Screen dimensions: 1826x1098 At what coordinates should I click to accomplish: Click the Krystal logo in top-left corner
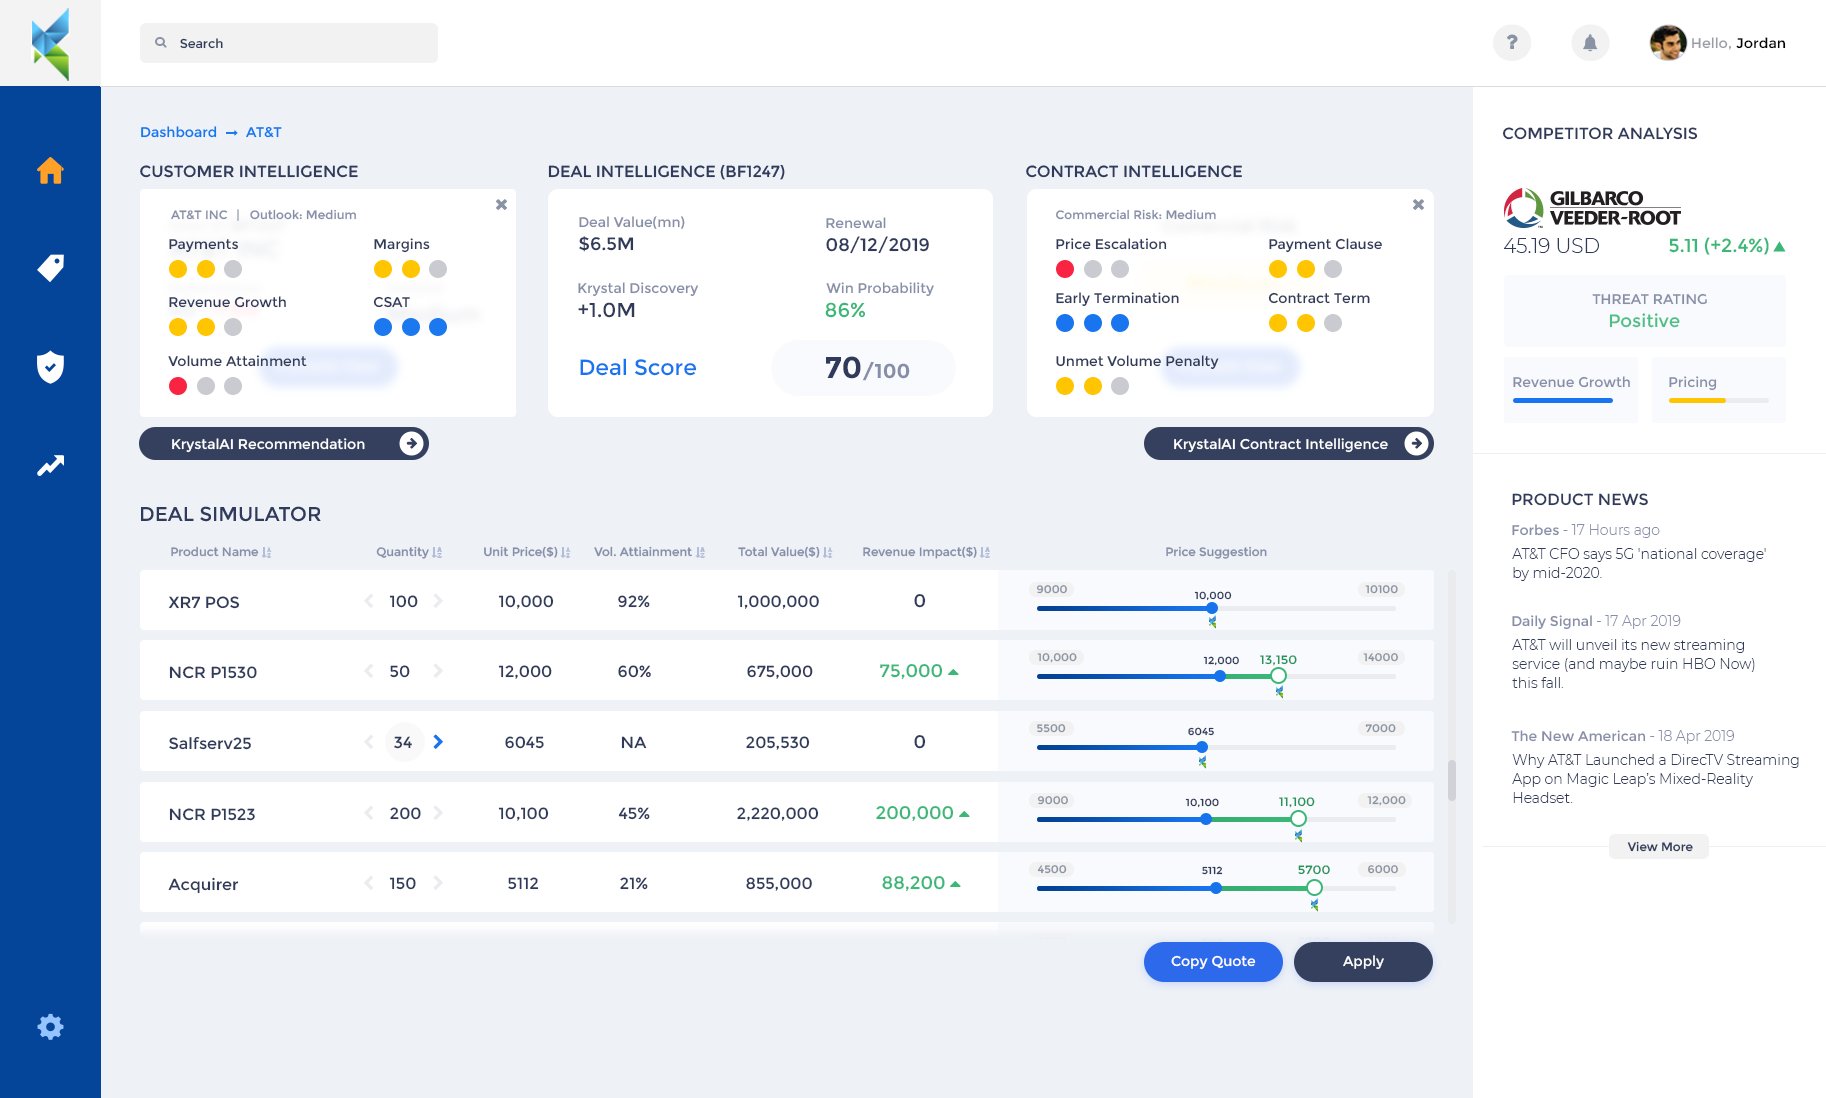tap(50, 44)
